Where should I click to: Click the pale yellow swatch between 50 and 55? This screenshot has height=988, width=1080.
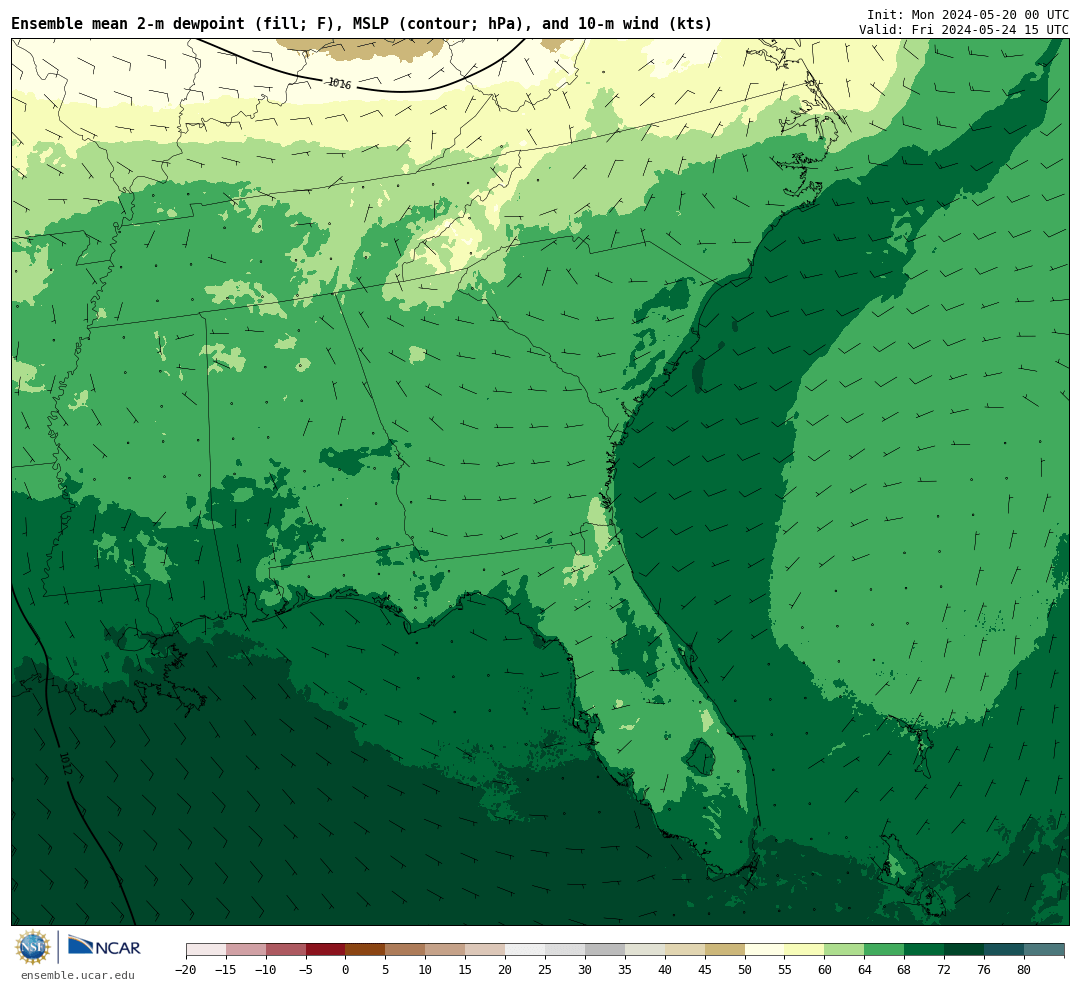765,950
